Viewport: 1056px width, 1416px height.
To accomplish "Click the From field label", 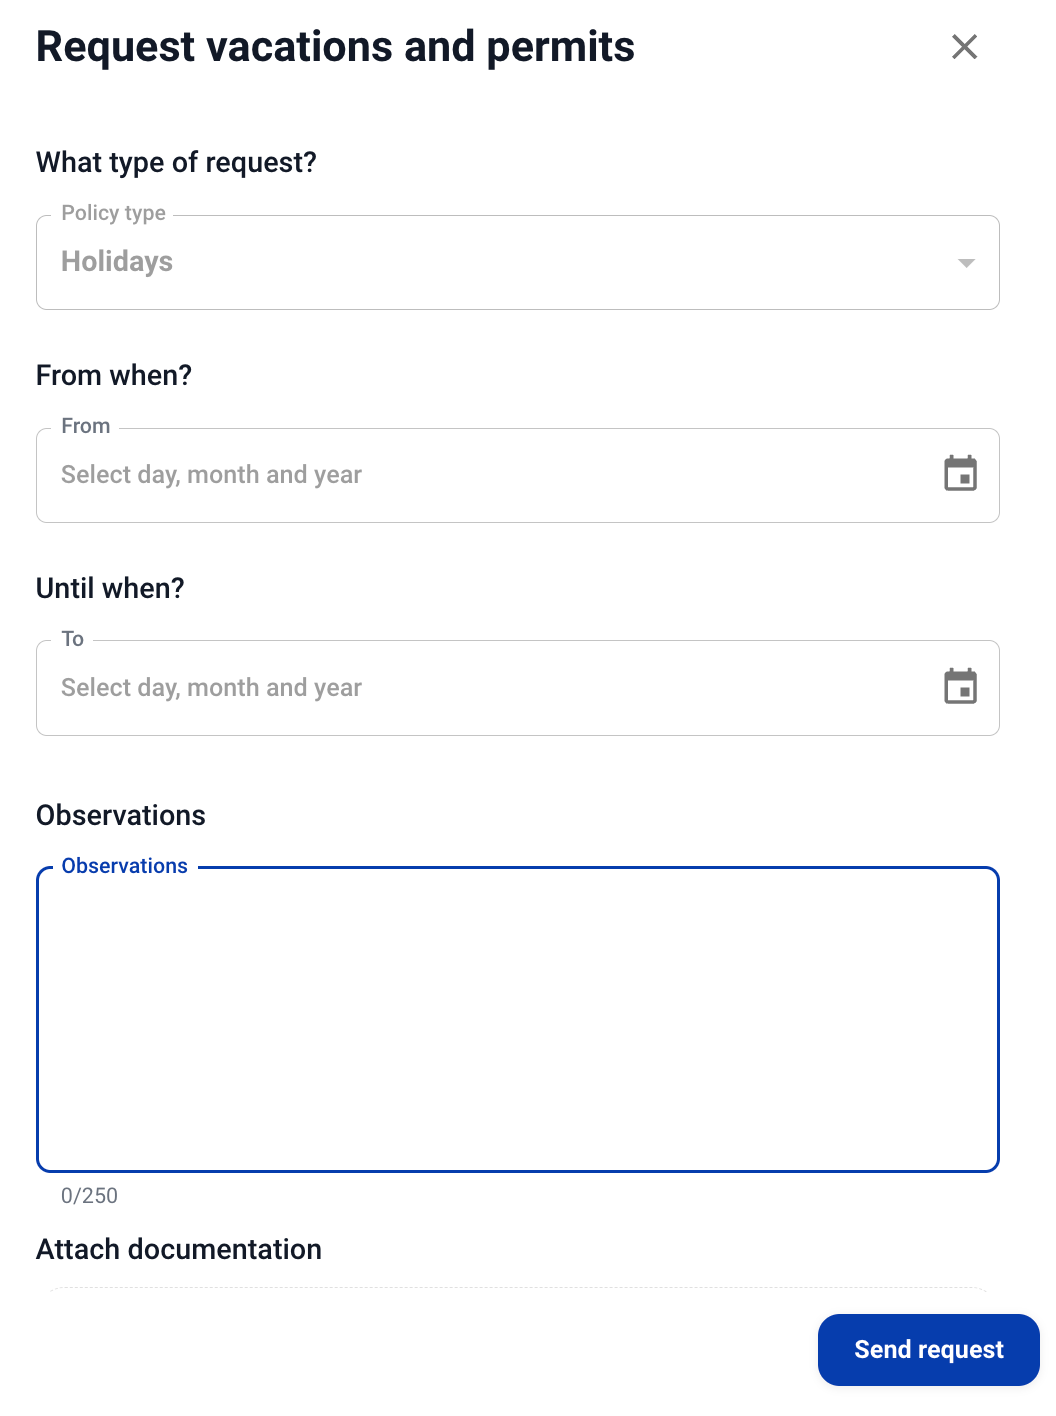I will (x=85, y=426).
